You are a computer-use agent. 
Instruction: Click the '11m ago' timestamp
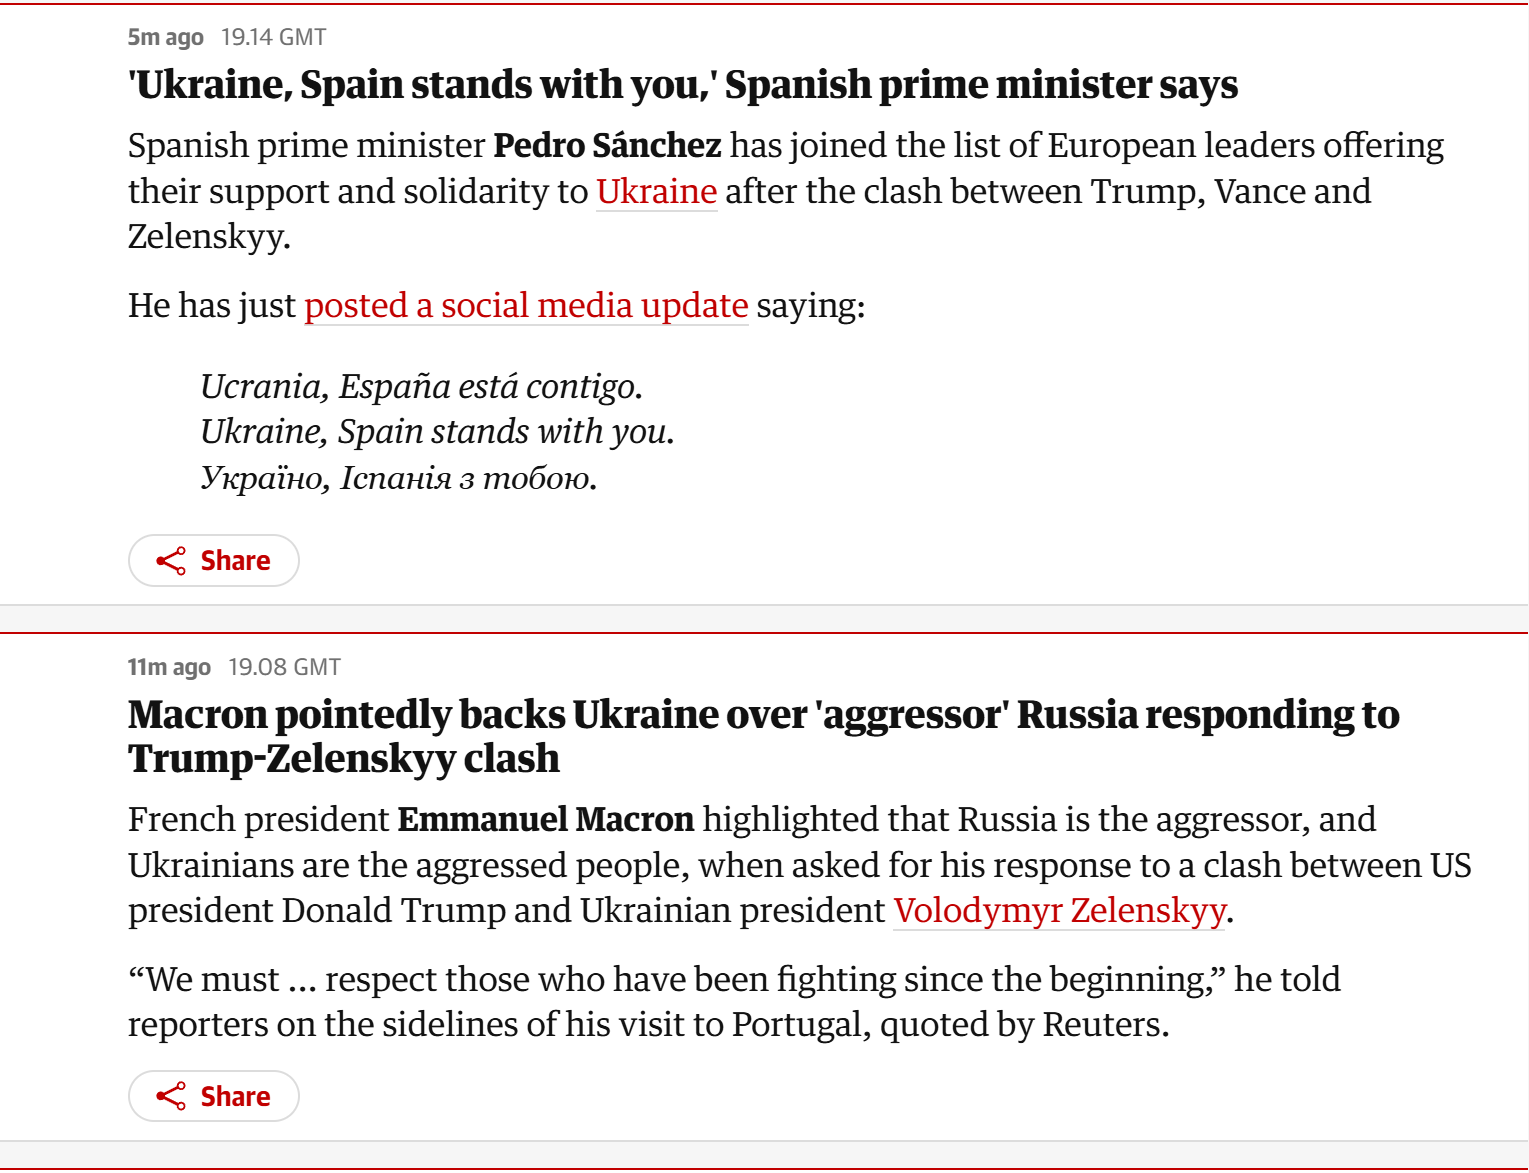point(169,667)
